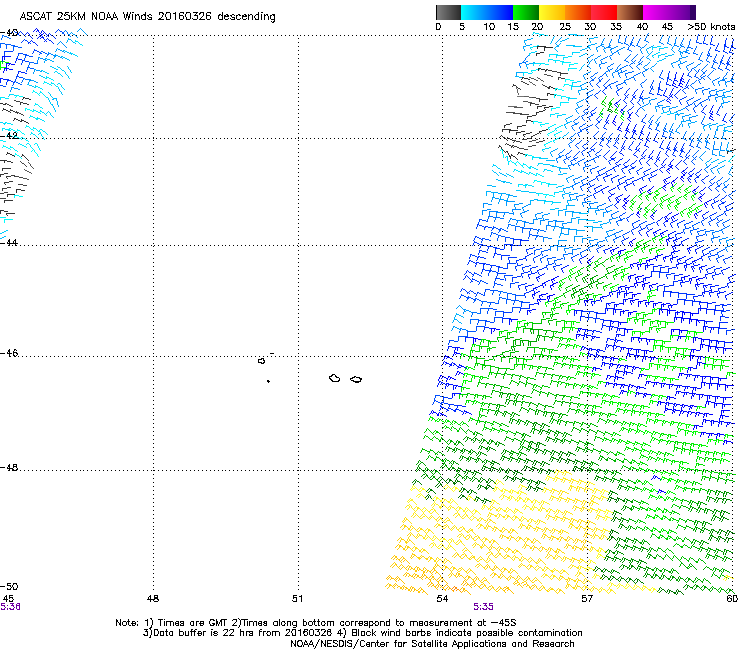
Task: Pick the magenta 40-45 knots legend segment
Action: pyautogui.click(x=656, y=12)
